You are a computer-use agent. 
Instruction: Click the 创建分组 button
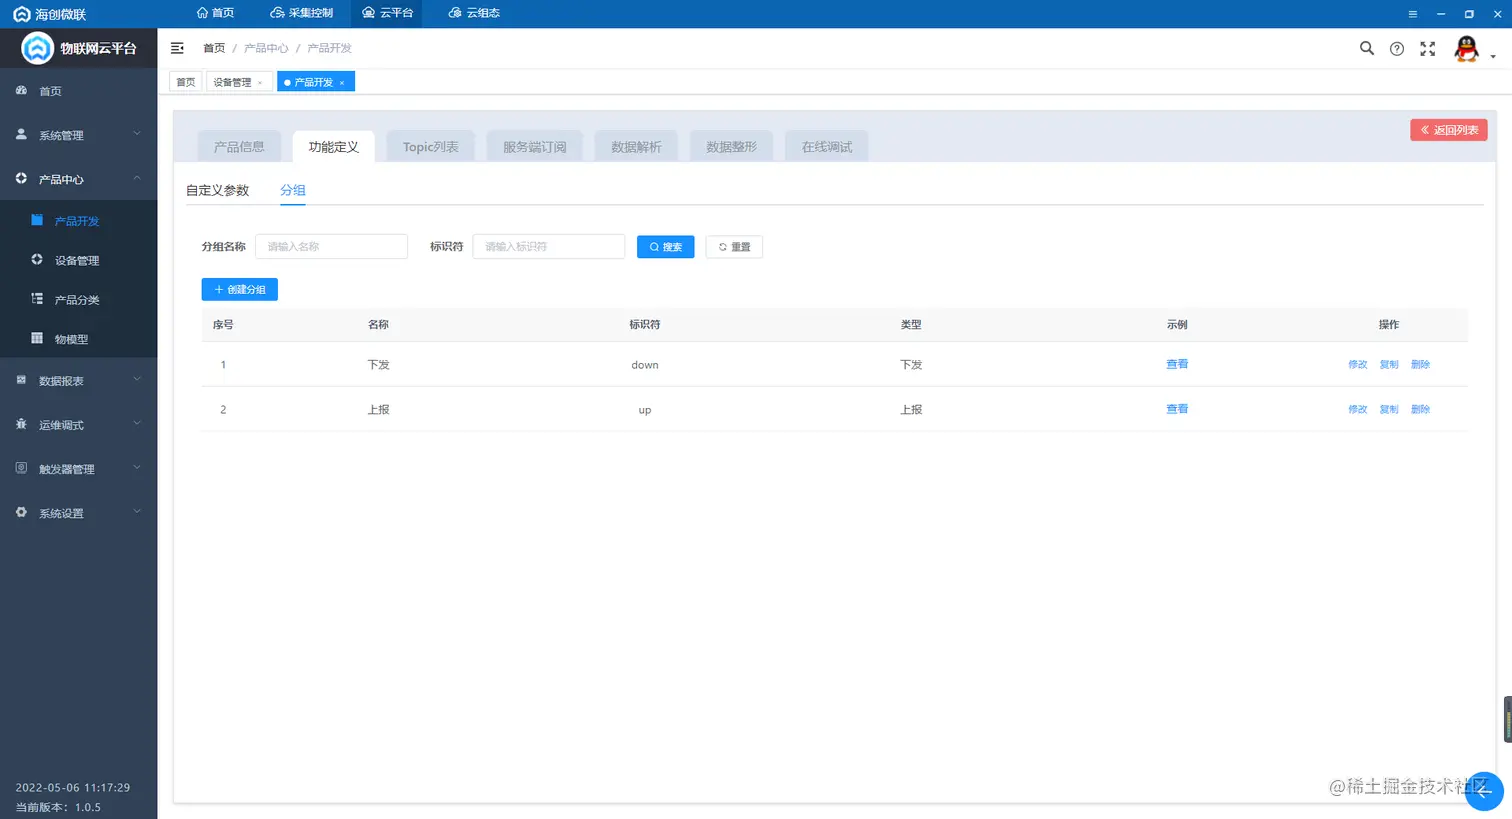(x=240, y=290)
